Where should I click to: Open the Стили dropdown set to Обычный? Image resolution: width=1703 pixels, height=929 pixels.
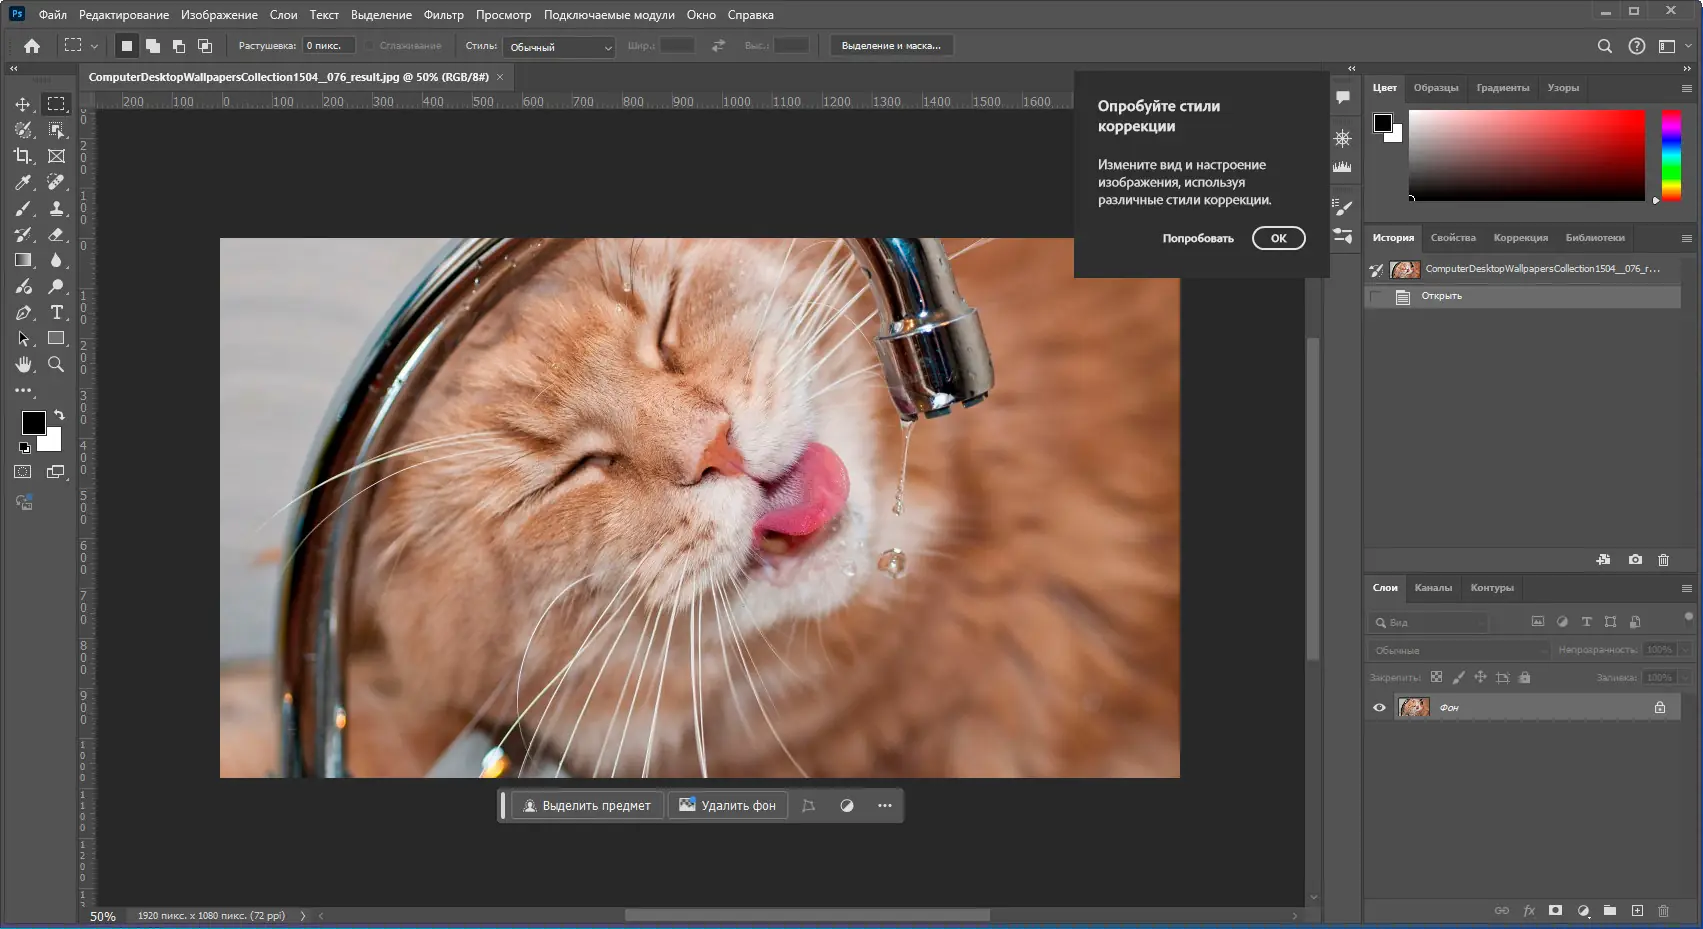(558, 47)
